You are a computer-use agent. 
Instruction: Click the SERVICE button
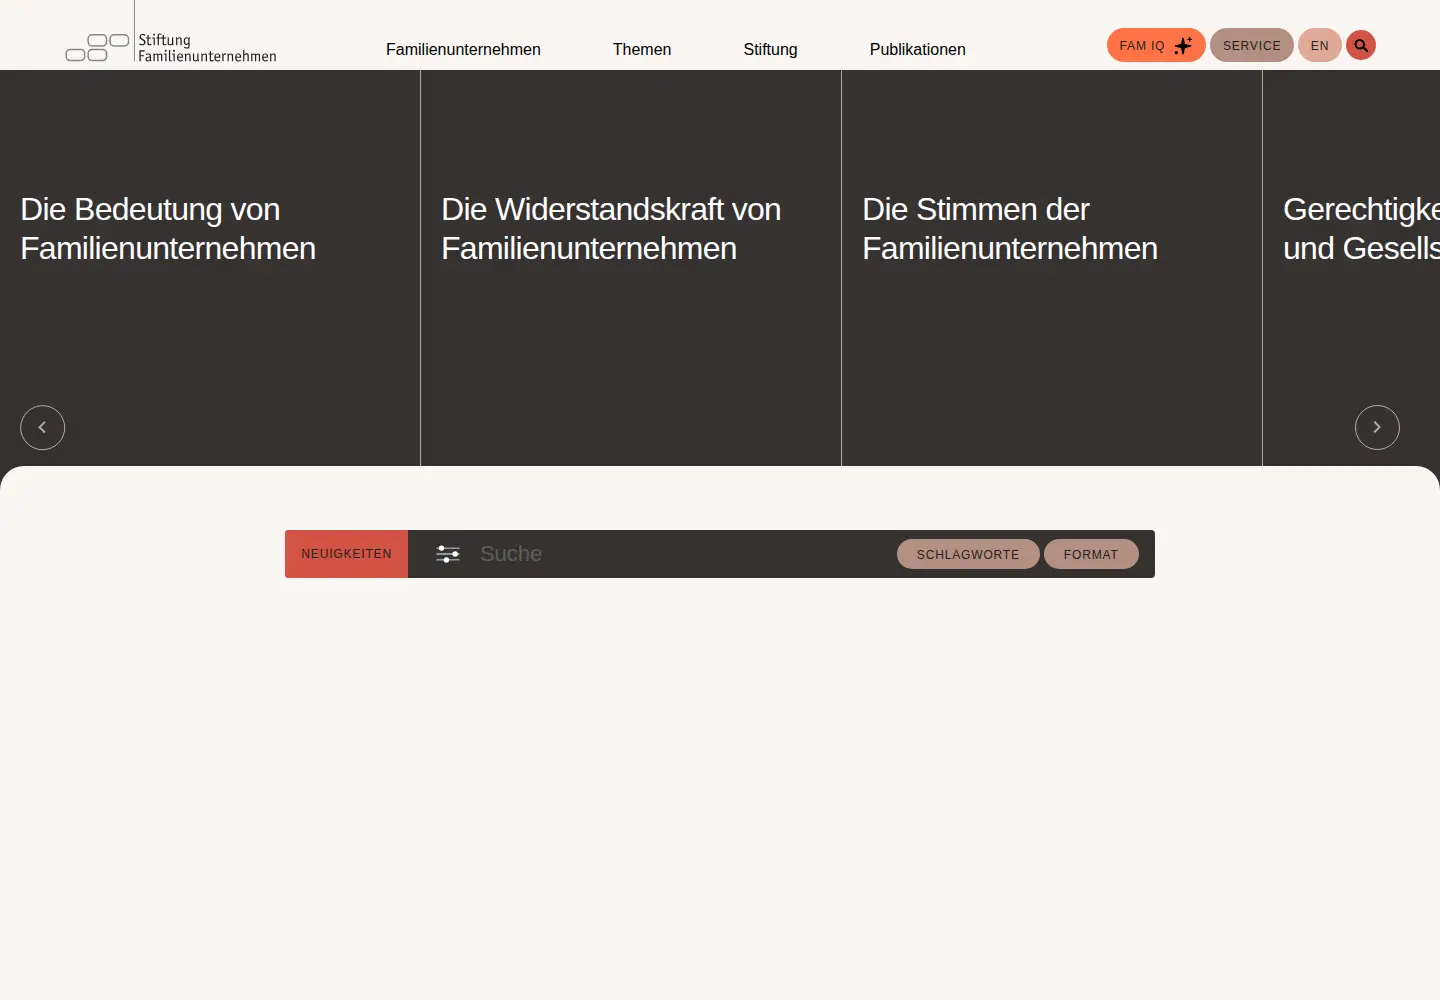pos(1252,45)
